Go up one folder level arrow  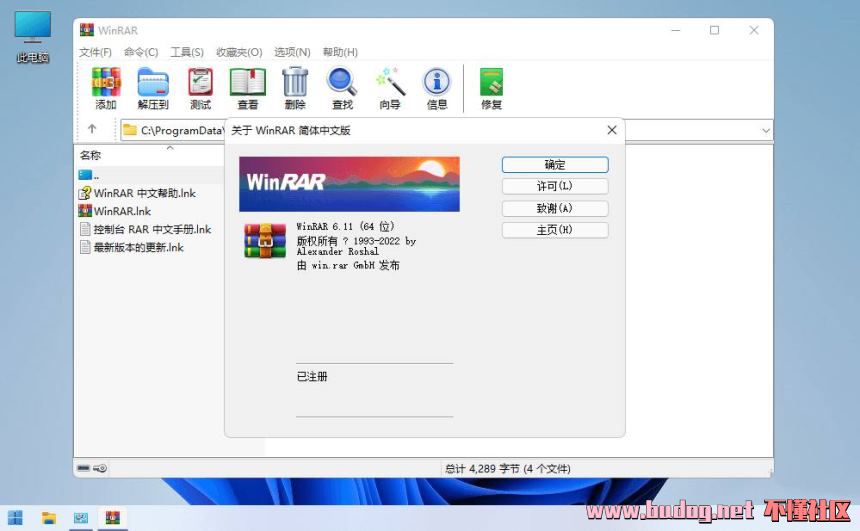pos(92,130)
